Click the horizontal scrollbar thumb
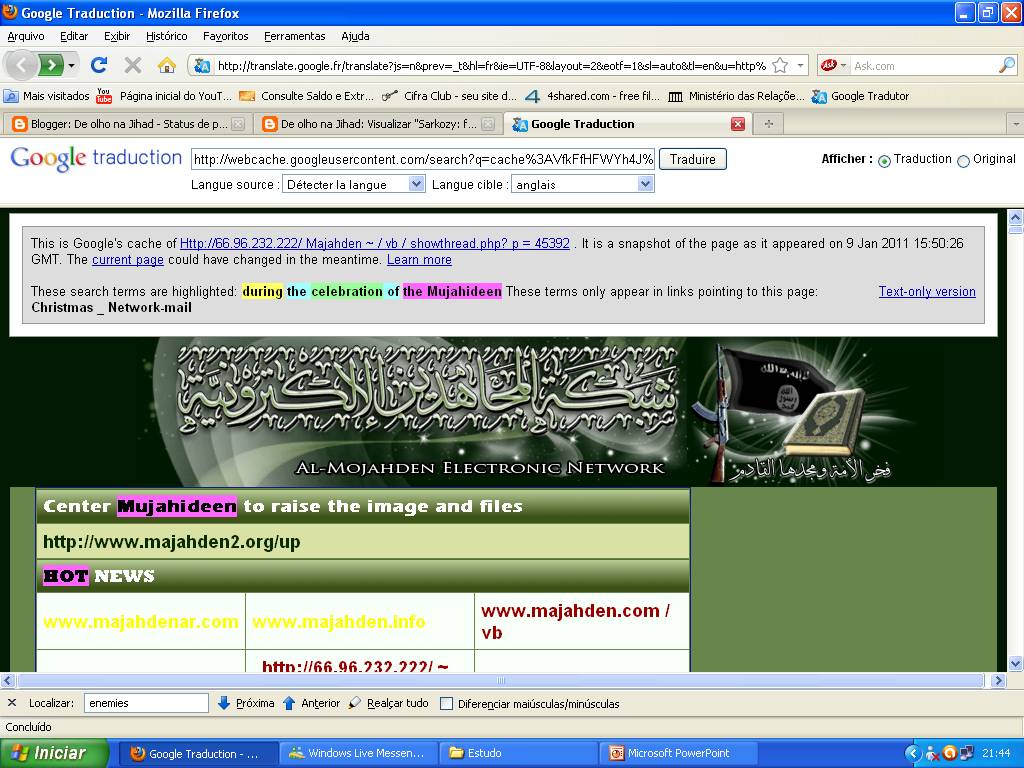This screenshot has height=768, width=1024. pos(500,680)
